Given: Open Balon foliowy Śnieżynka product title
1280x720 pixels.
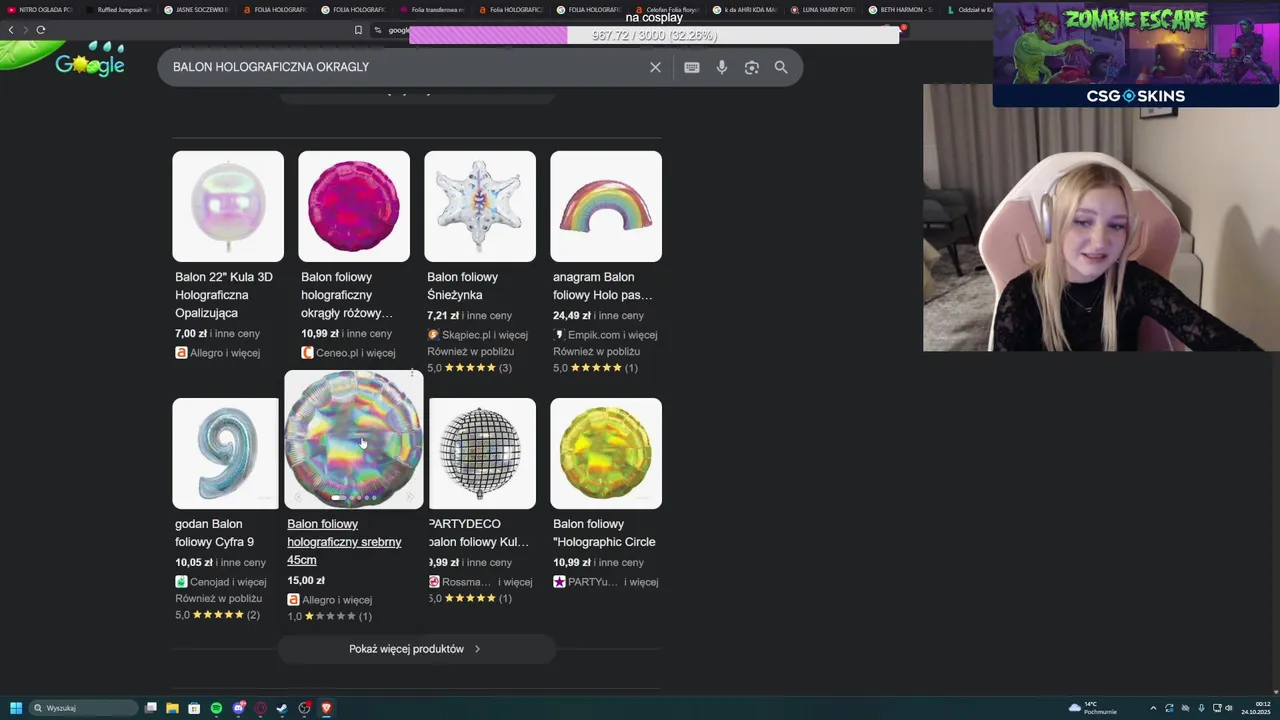Looking at the screenshot, I should click(x=462, y=286).
